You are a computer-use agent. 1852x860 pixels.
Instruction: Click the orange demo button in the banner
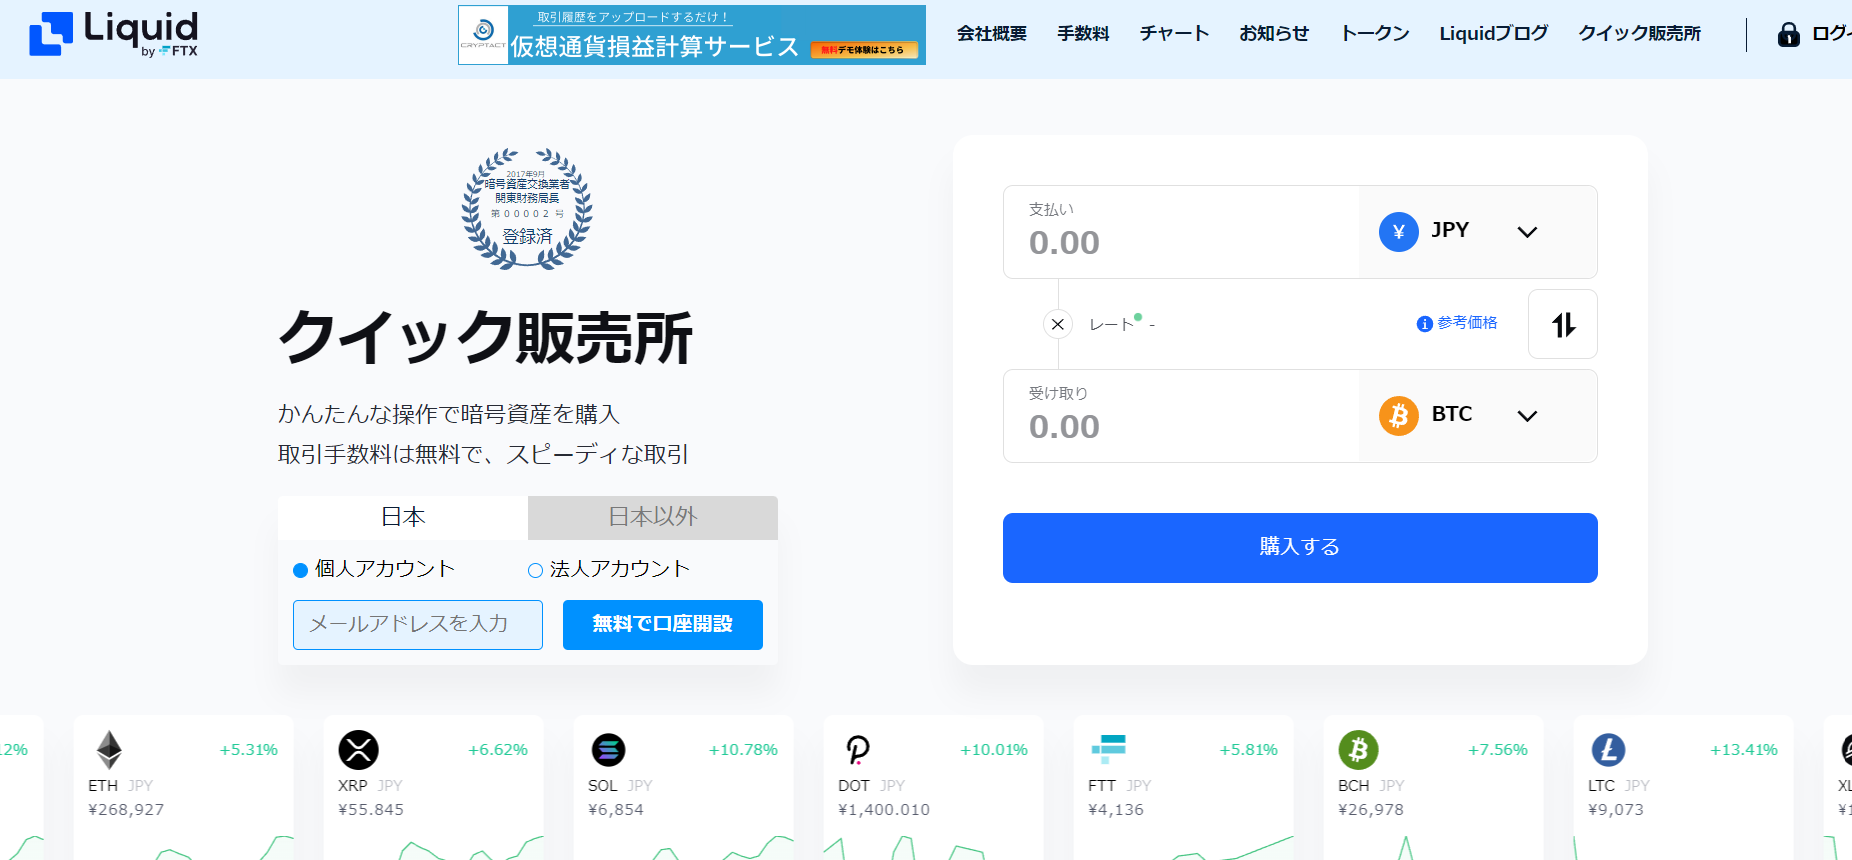tap(864, 49)
